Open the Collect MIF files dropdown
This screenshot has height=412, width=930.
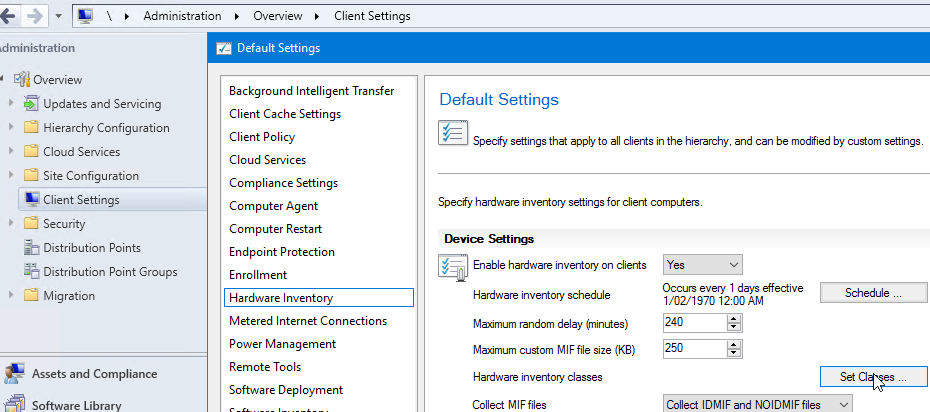758,404
